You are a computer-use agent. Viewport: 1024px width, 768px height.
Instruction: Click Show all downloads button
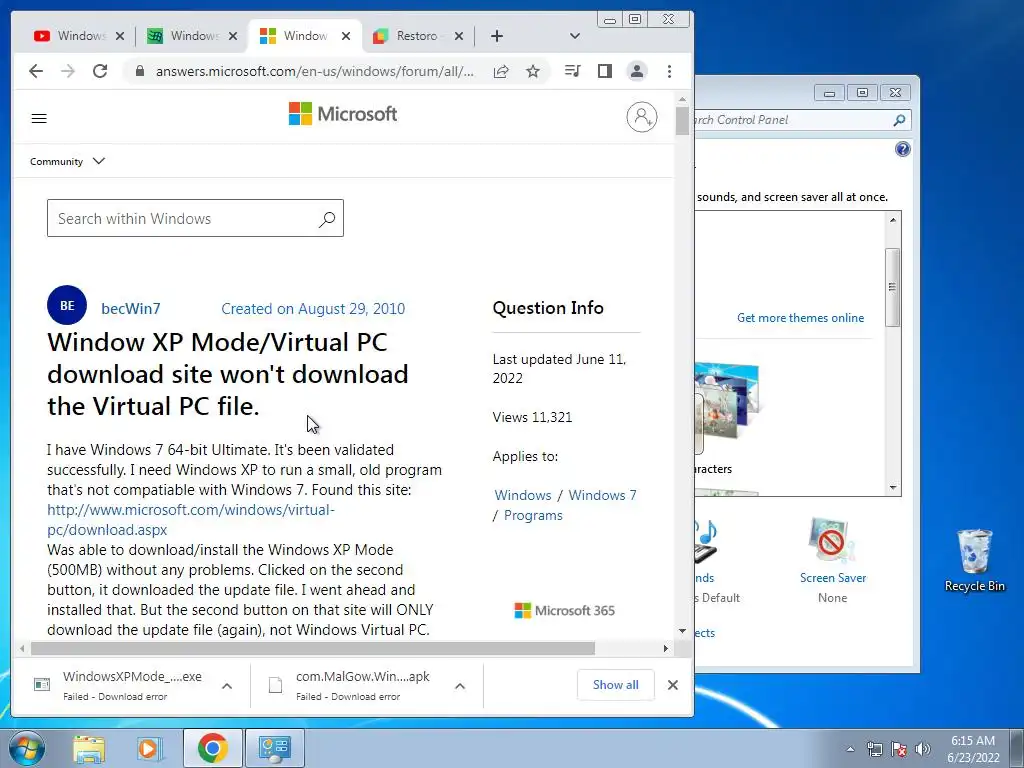(x=615, y=684)
